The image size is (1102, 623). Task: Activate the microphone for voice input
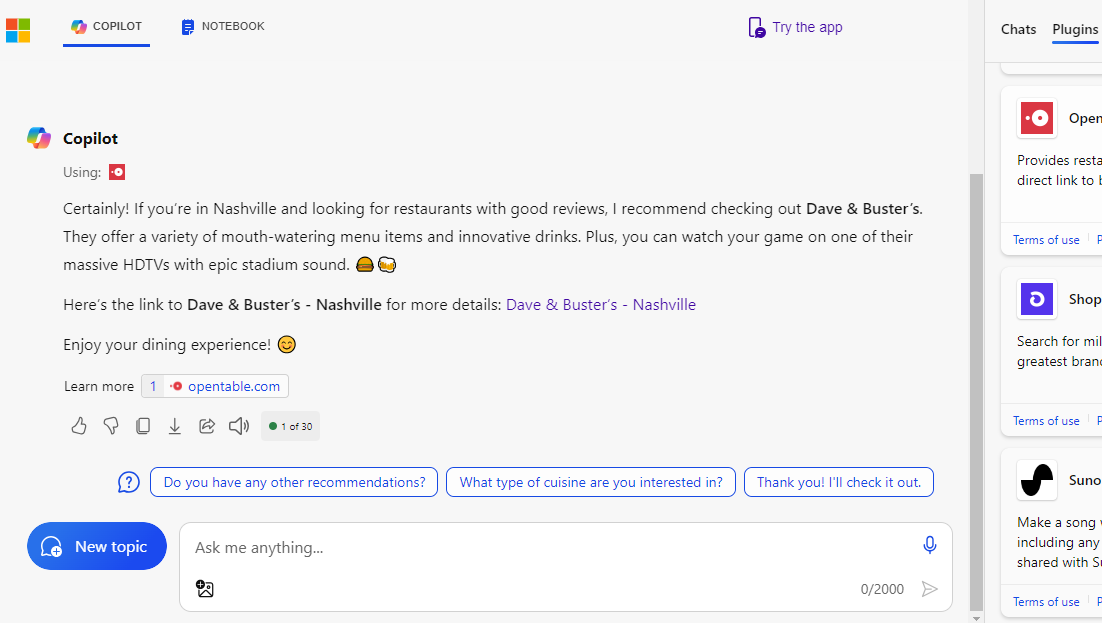pos(929,545)
